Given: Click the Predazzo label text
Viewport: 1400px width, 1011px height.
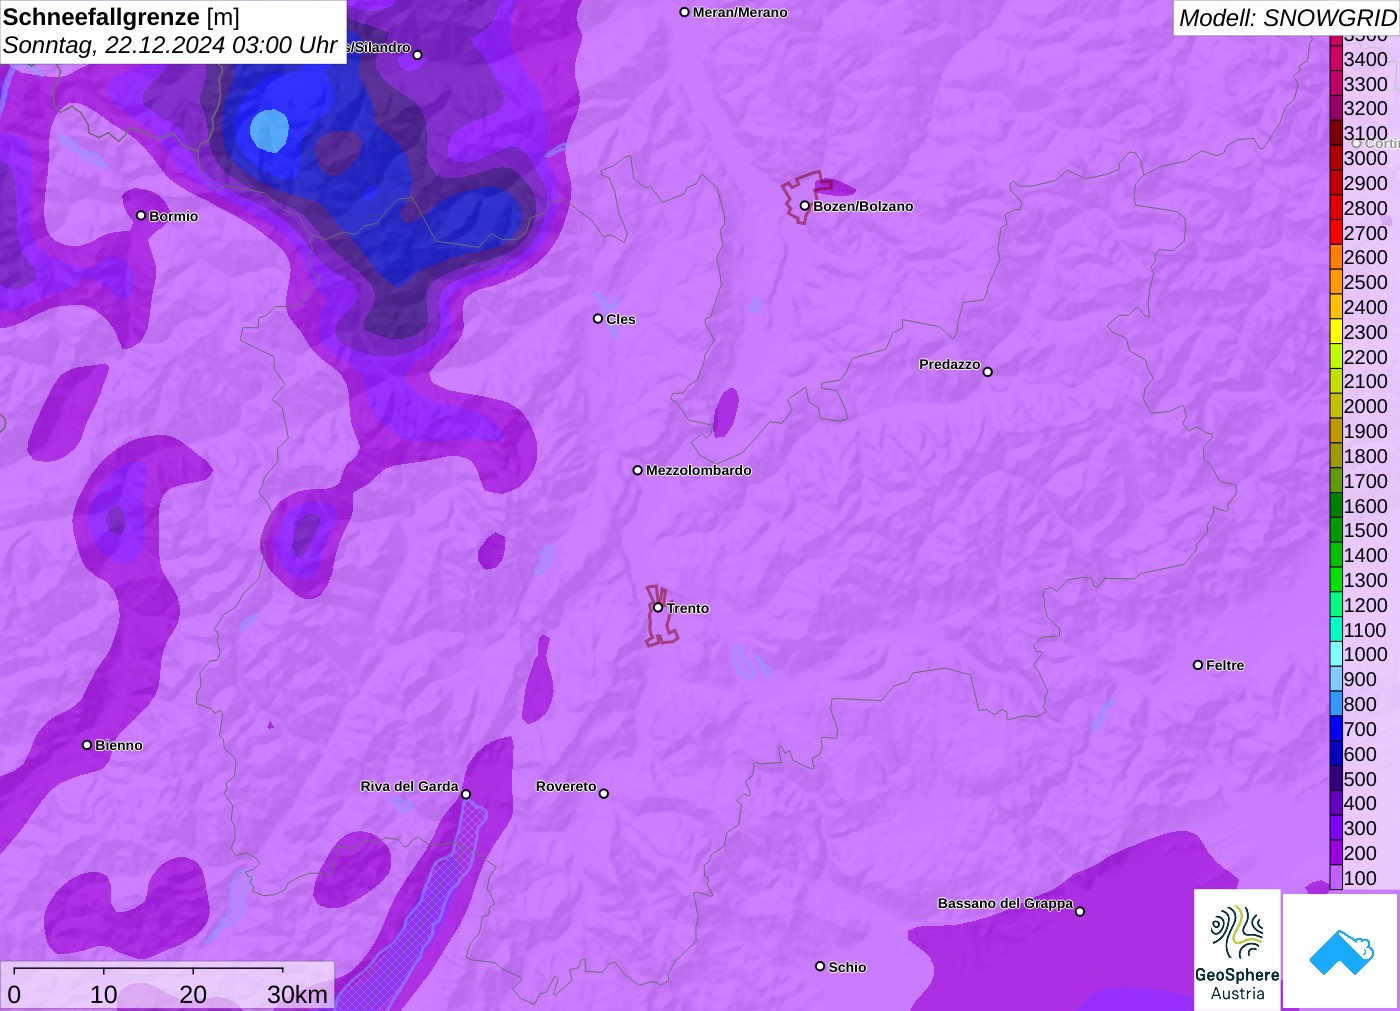Looking at the screenshot, I should pos(950,364).
